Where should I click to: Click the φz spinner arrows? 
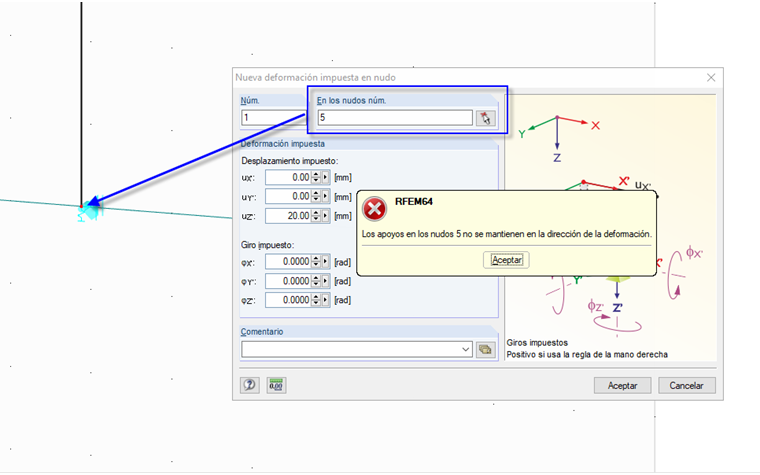click(316, 300)
